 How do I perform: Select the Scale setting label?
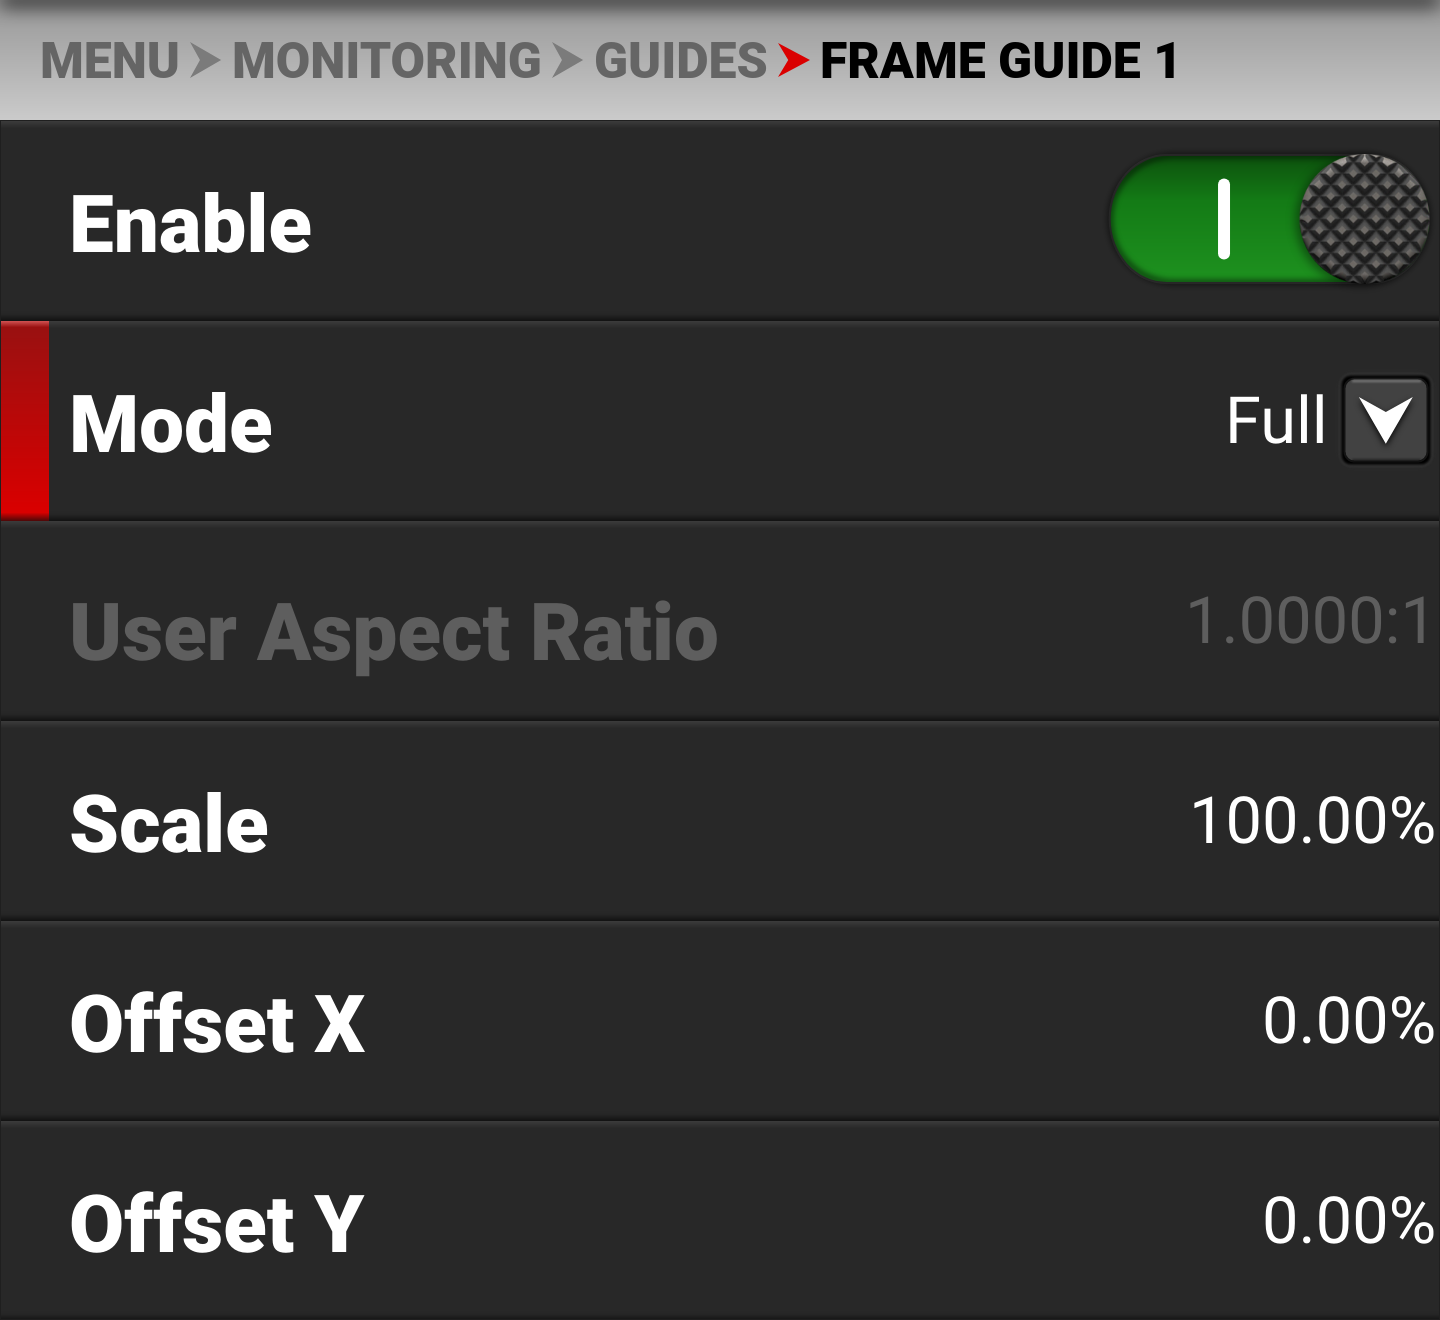coord(169,824)
